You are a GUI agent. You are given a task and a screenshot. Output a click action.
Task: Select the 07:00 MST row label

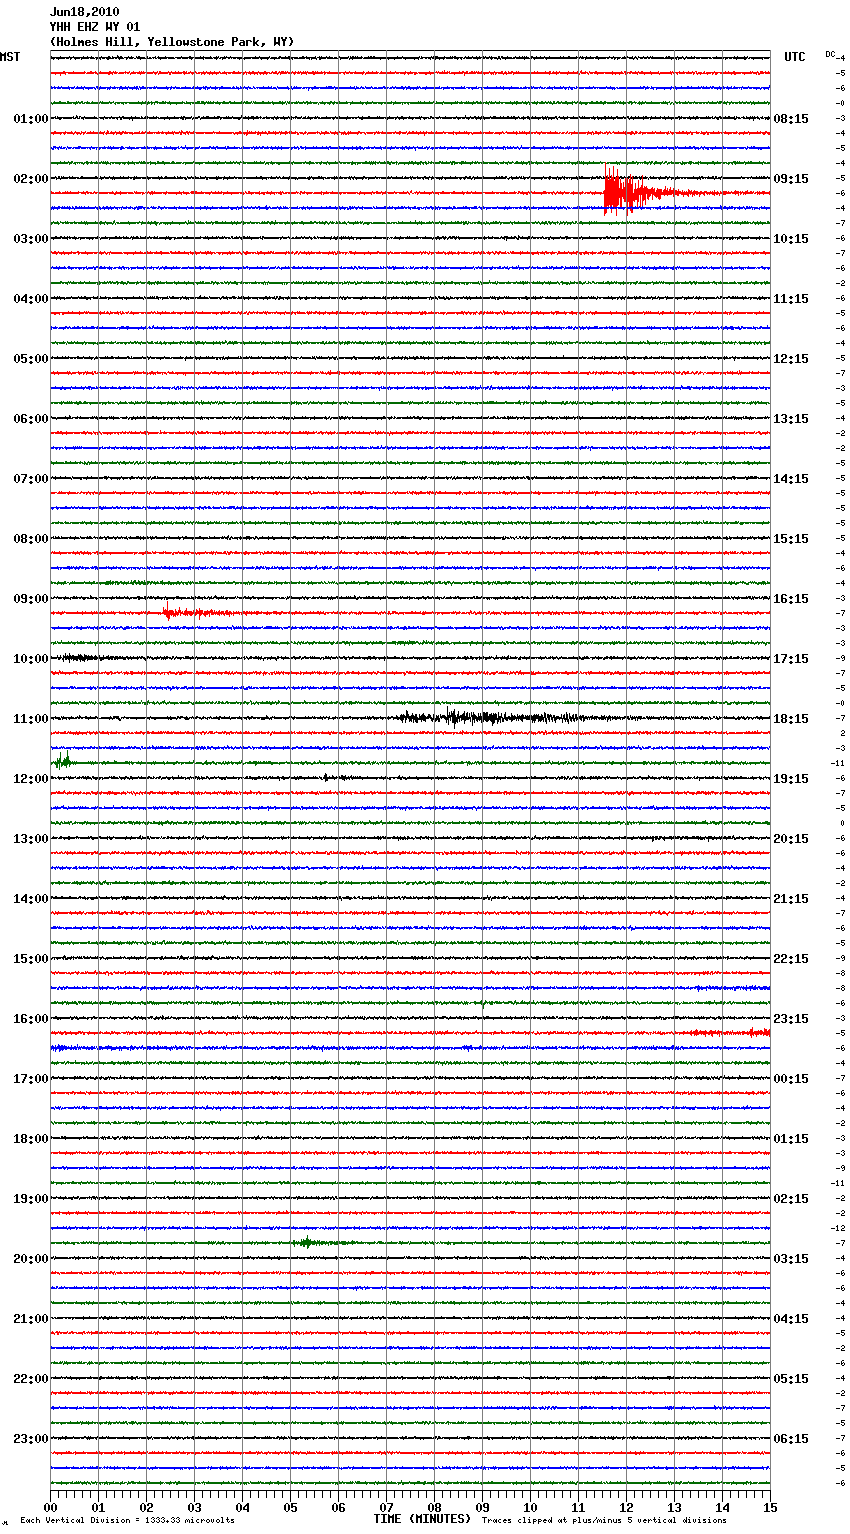pos(31,479)
